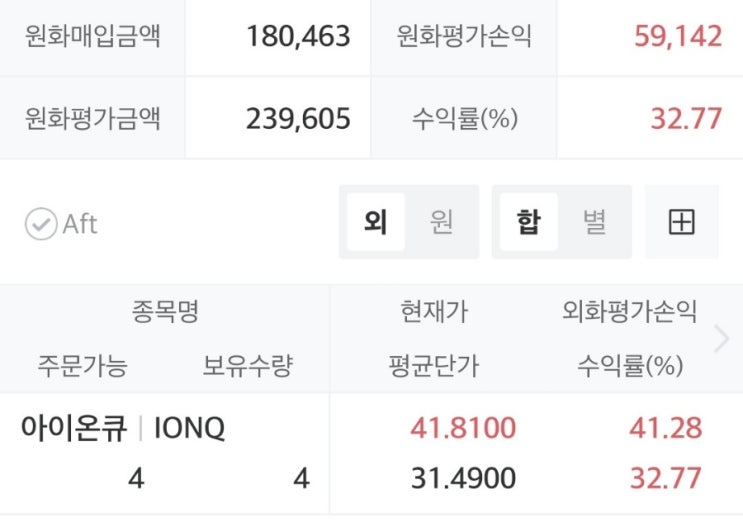Click the 평균단가 column header
The image size is (743, 527).
433,366
